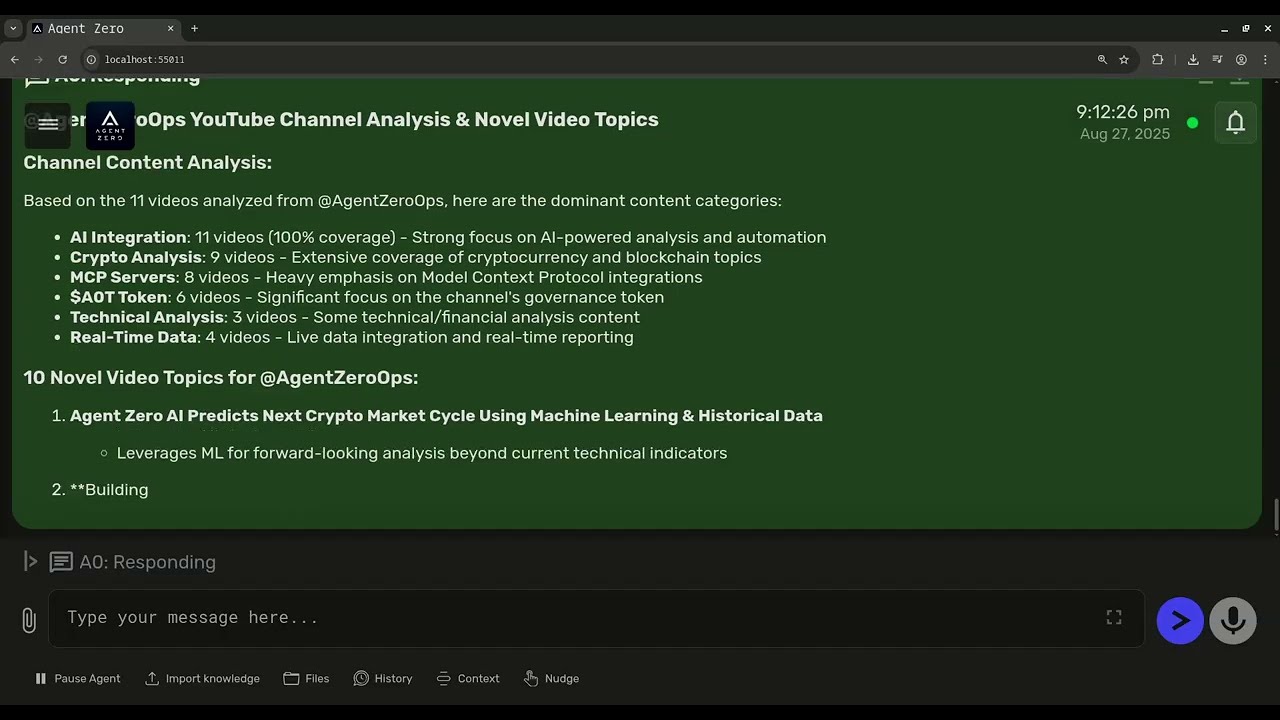Click the browser extensions puzzle icon
1280x720 pixels.
pos(1158,60)
